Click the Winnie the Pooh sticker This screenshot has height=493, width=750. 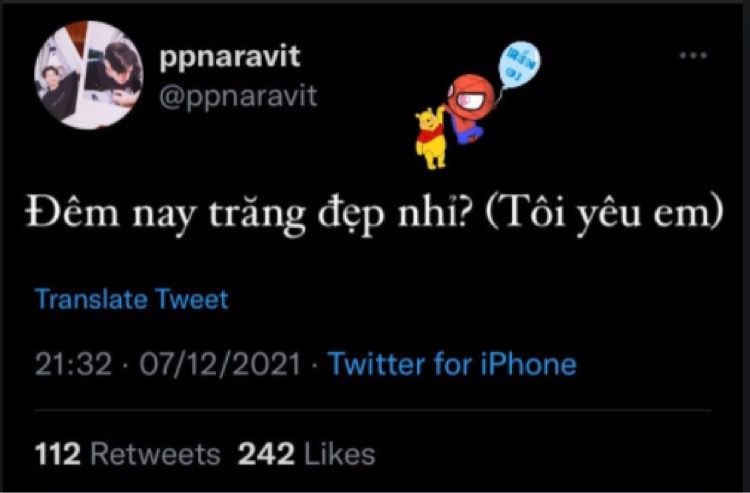(x=432, y=138)
